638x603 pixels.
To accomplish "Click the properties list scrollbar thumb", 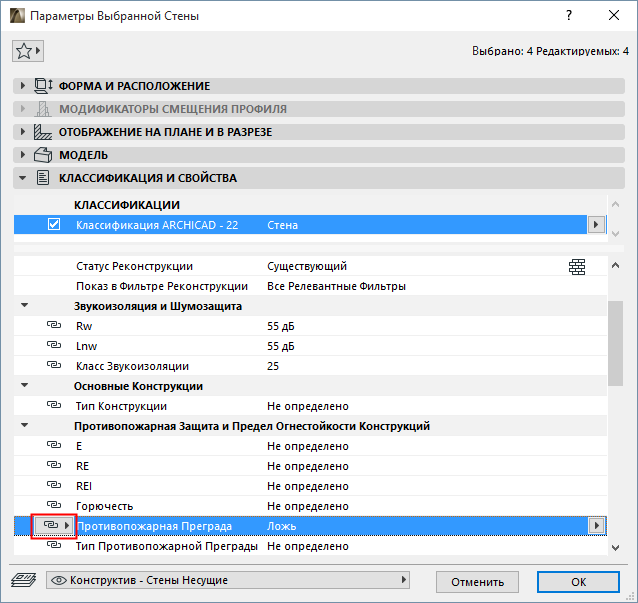I will 616,343.
